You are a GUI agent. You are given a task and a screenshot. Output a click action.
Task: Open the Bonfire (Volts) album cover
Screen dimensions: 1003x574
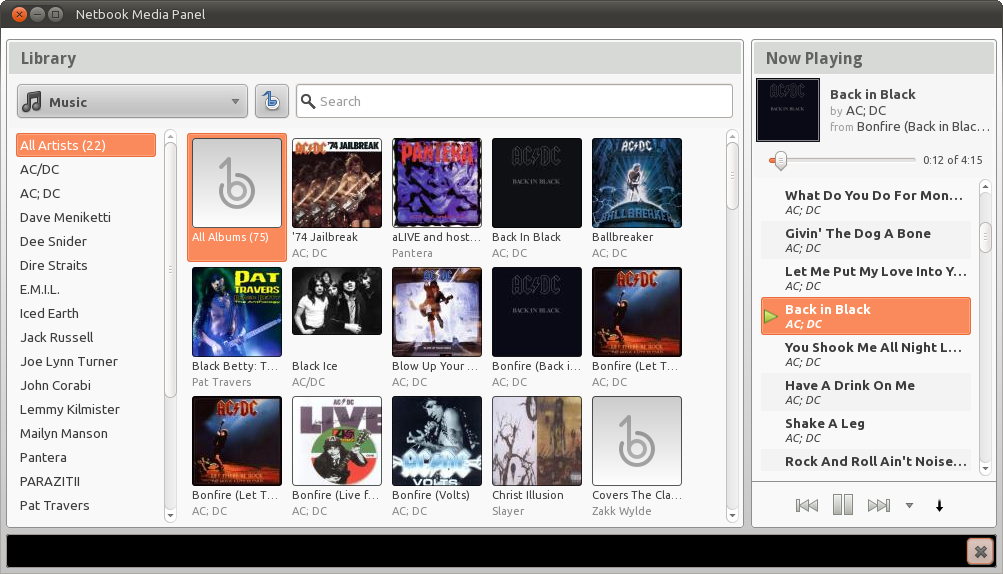437,441
